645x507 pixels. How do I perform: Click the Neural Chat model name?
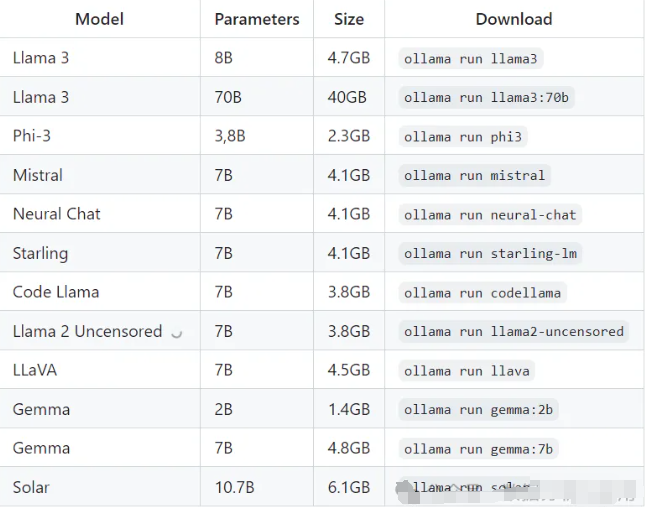[x=57, y=214]
